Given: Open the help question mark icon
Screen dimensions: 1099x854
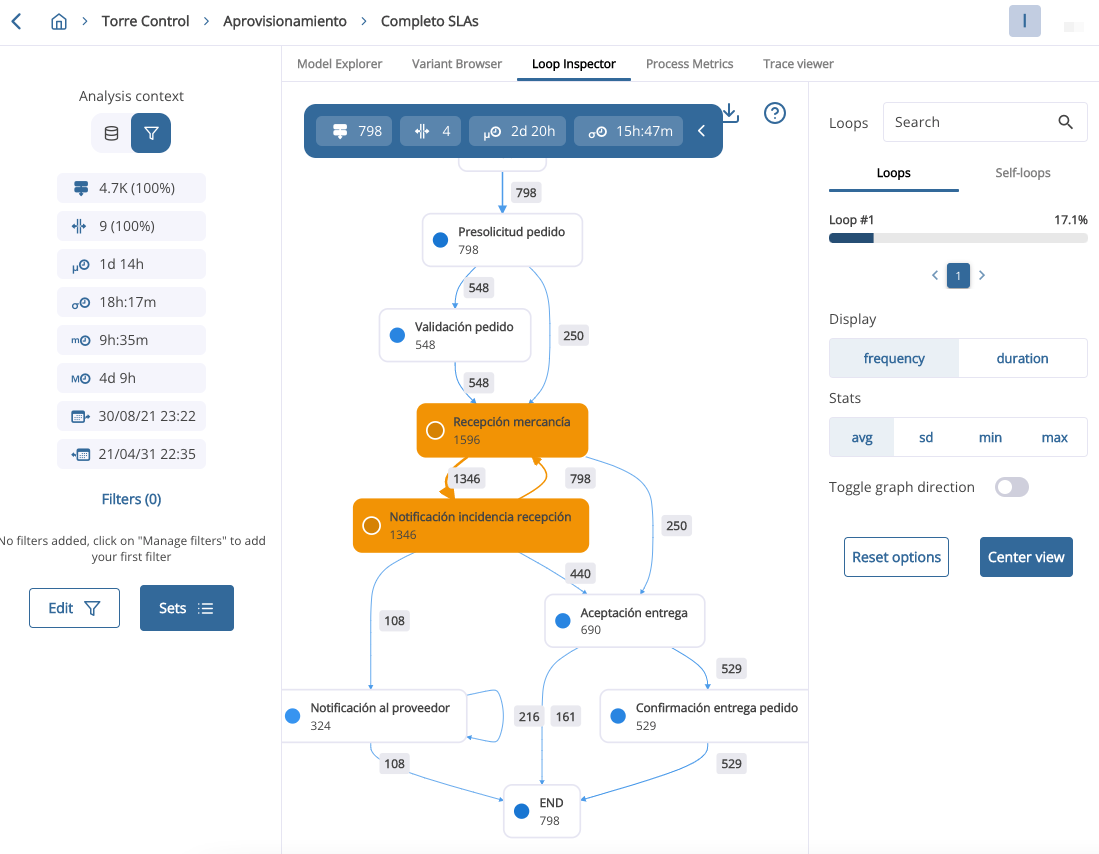Looking at the screenshot, I should (774, 113).
